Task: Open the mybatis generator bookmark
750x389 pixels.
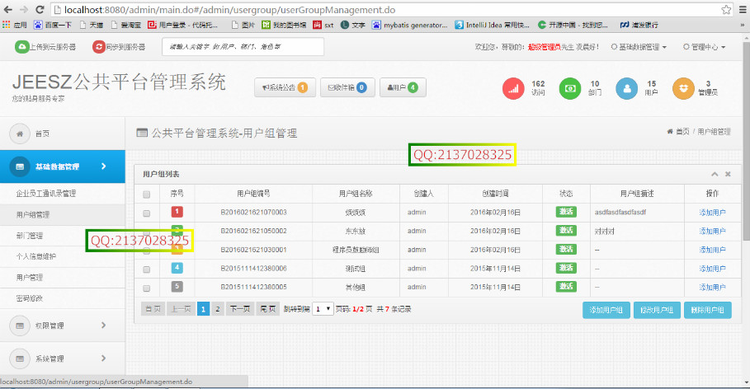Action: click(x=409, y=25)
